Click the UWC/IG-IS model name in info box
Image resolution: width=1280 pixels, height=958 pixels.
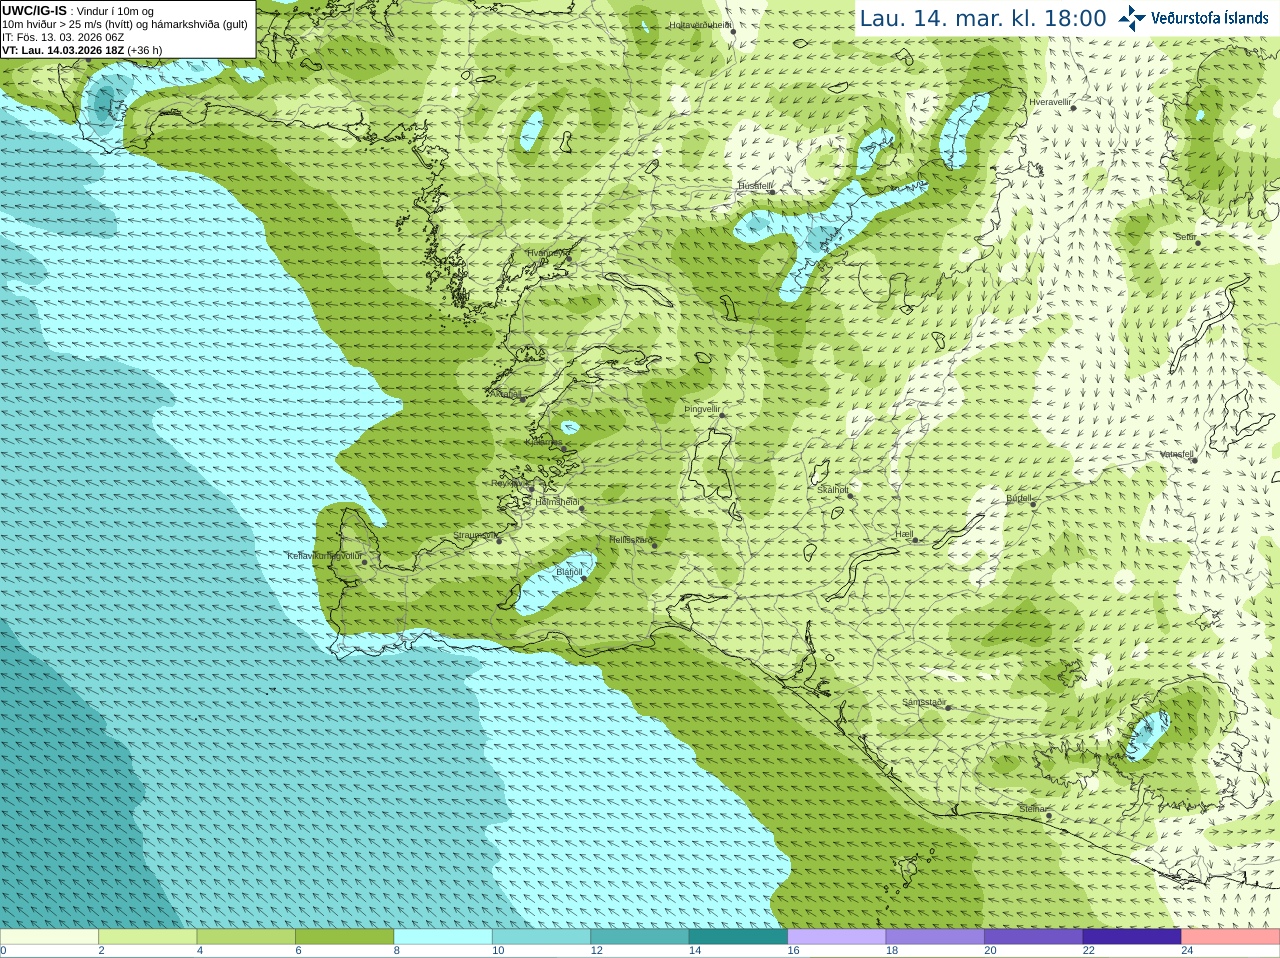point(34,10)
